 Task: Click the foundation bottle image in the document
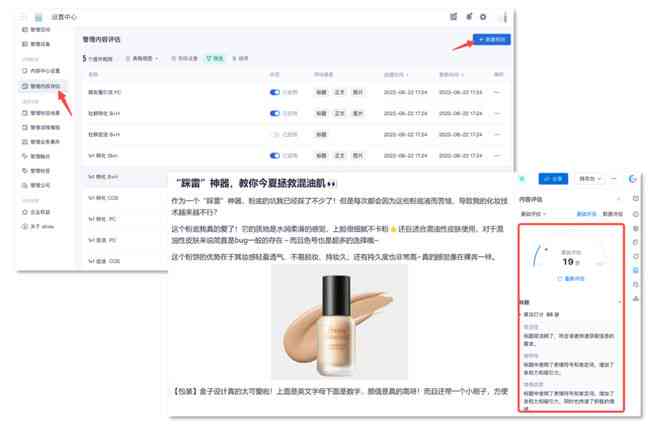coord(339,322)
